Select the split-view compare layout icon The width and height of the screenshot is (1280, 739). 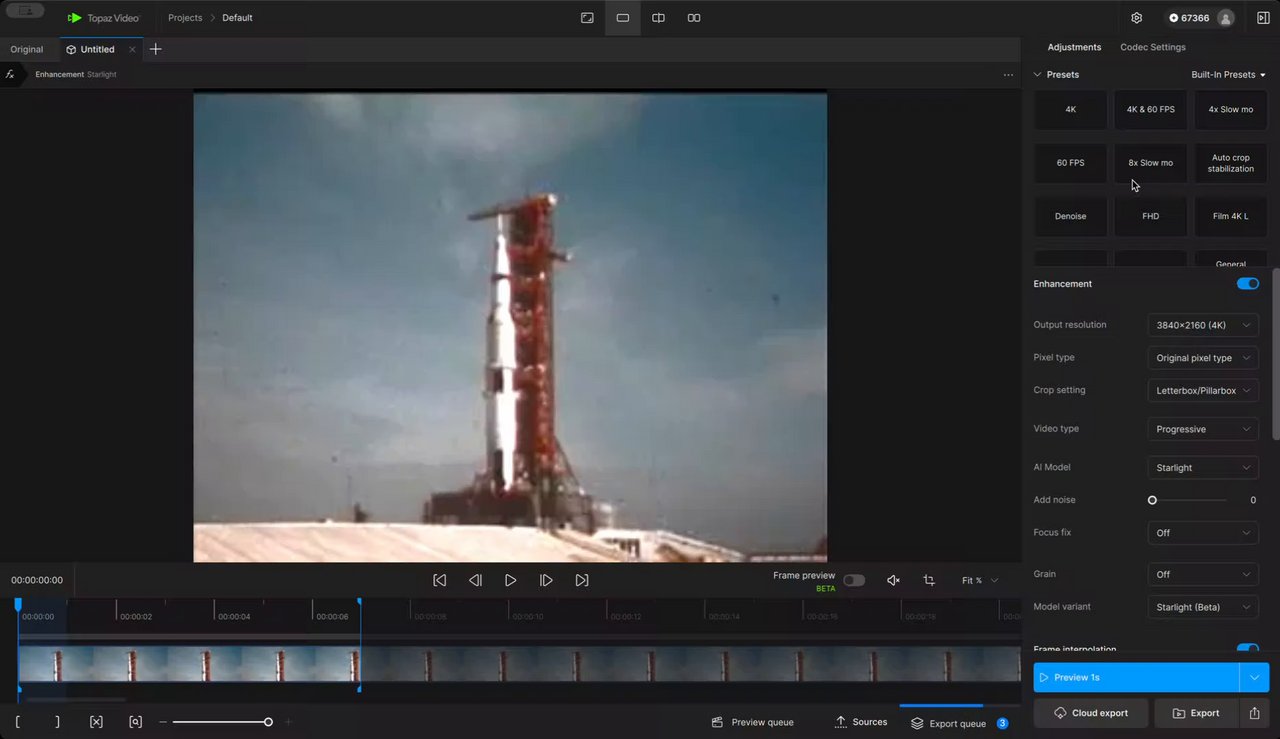pyautogui.click(x=658, y=18)
